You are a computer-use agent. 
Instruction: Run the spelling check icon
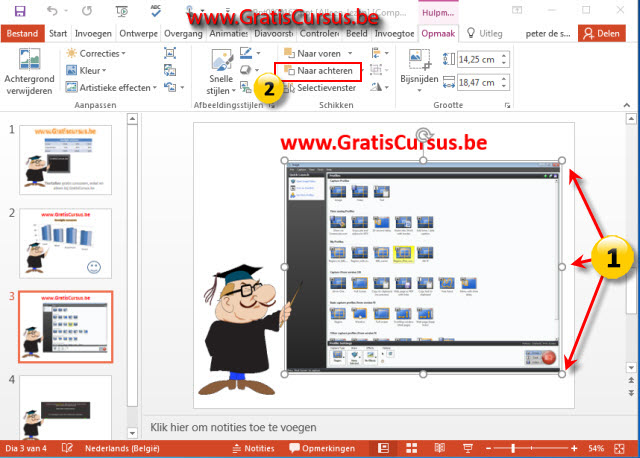(x=156, y=11)
